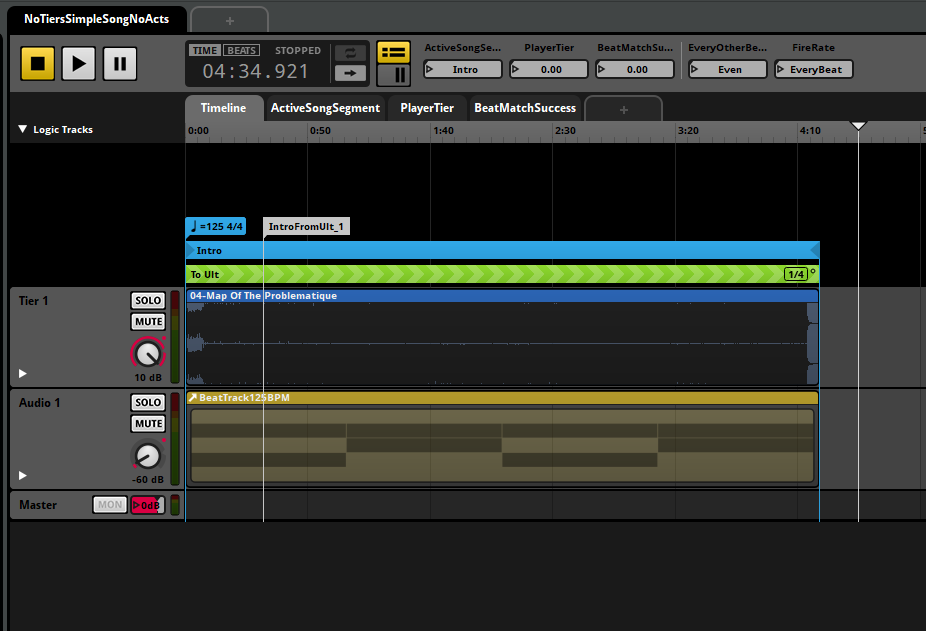Start playback with the Play button
Image resolution: width=926 pixels, height=631 pixels.
(79, 63)
